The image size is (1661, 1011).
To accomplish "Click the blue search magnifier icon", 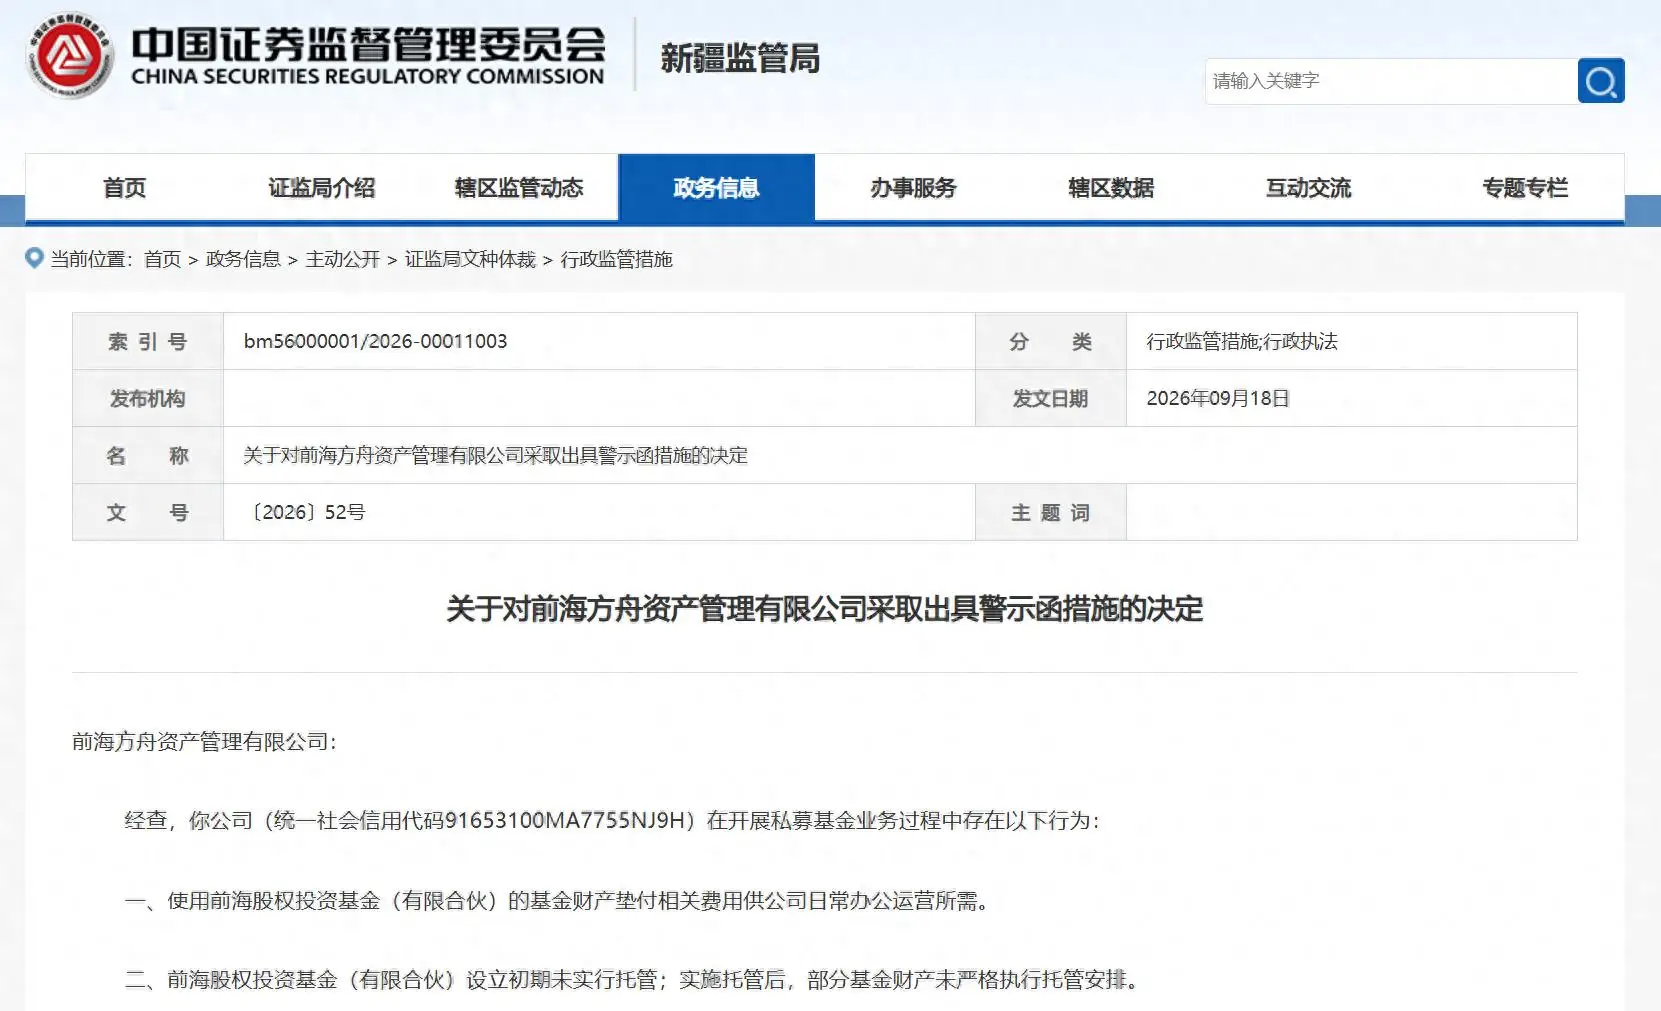I will 1600,81.
